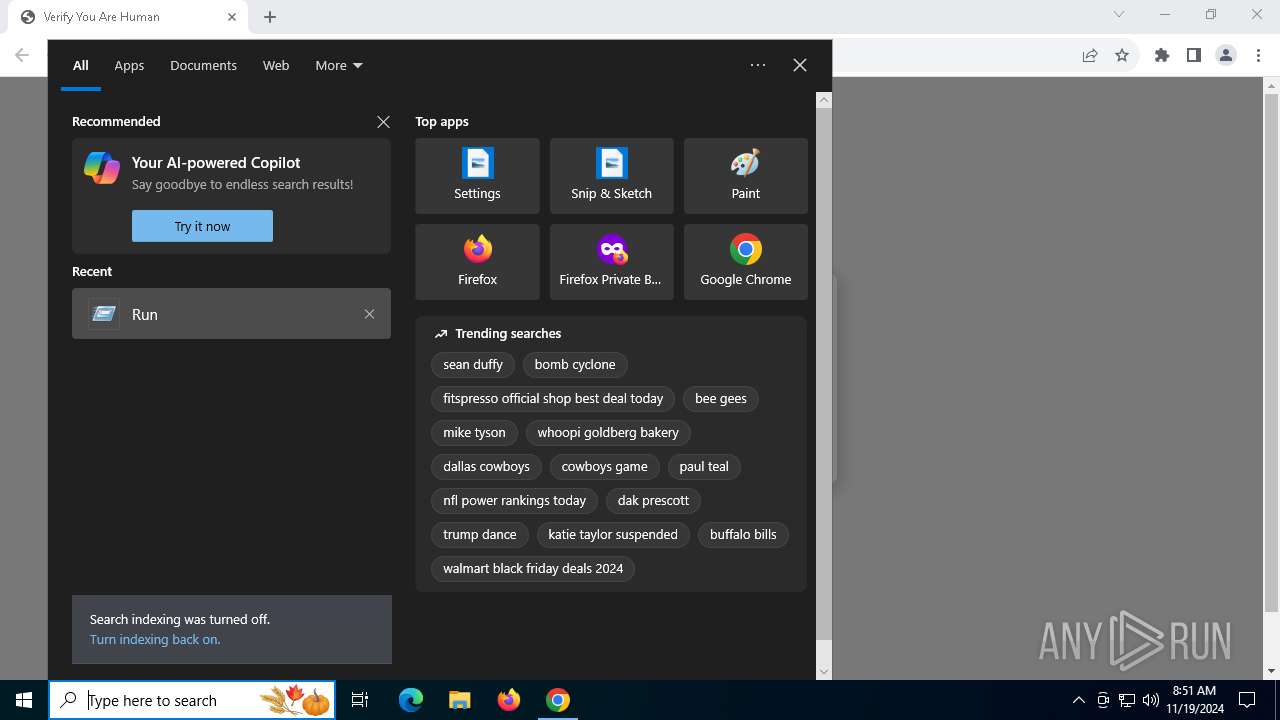
Task: Search trending topic mike tyson
Action: coord(474,433)
